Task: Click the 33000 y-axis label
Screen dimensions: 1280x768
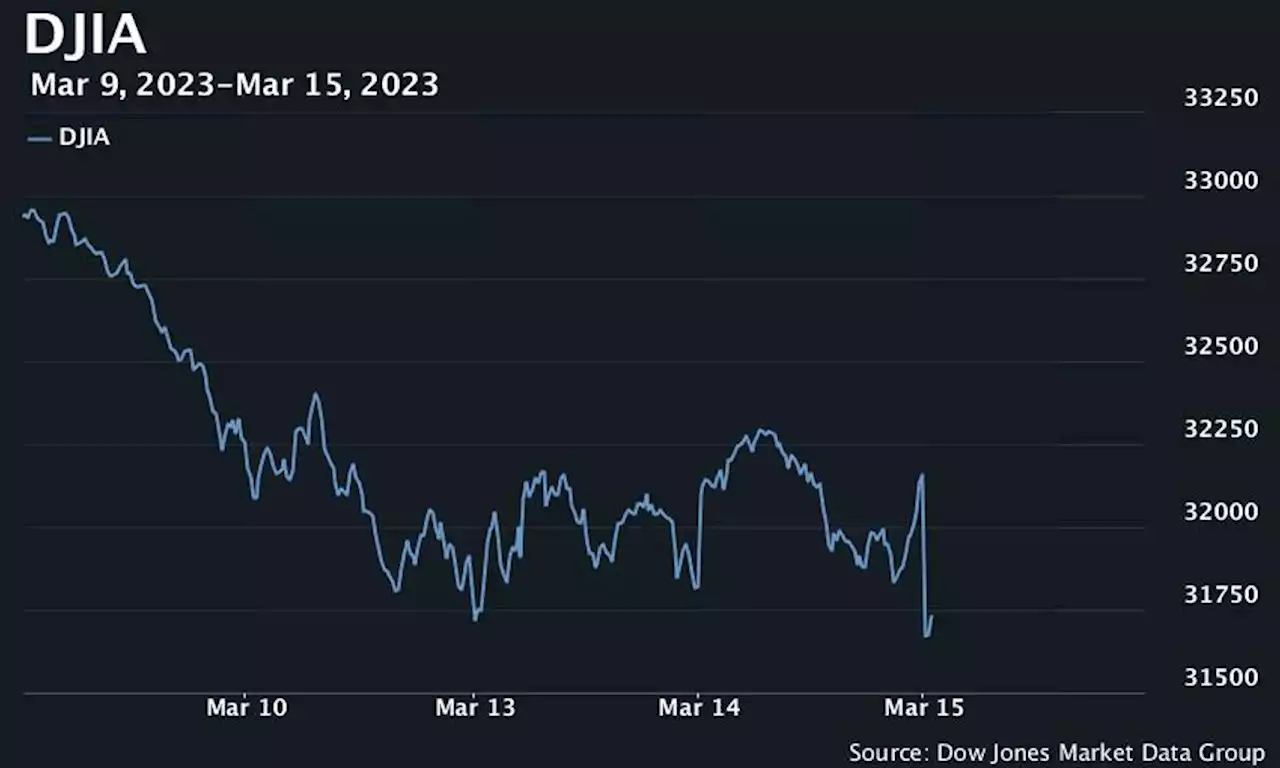Action: coord(1220,181)
